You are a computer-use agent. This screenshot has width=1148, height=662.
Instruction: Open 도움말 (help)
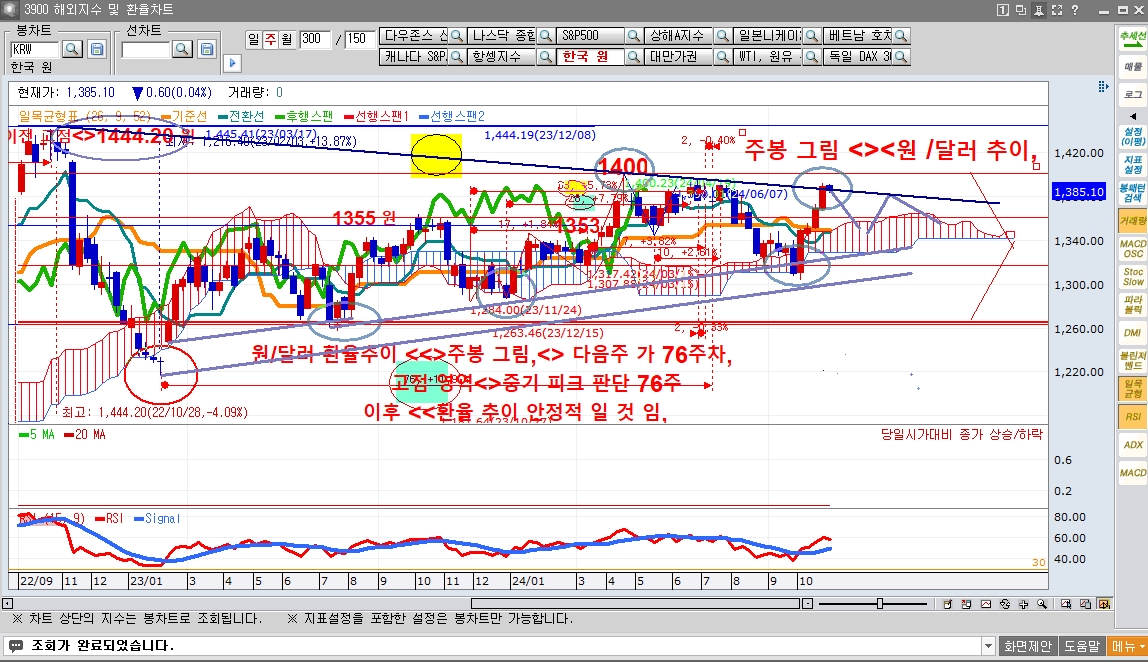[1085, 645]
